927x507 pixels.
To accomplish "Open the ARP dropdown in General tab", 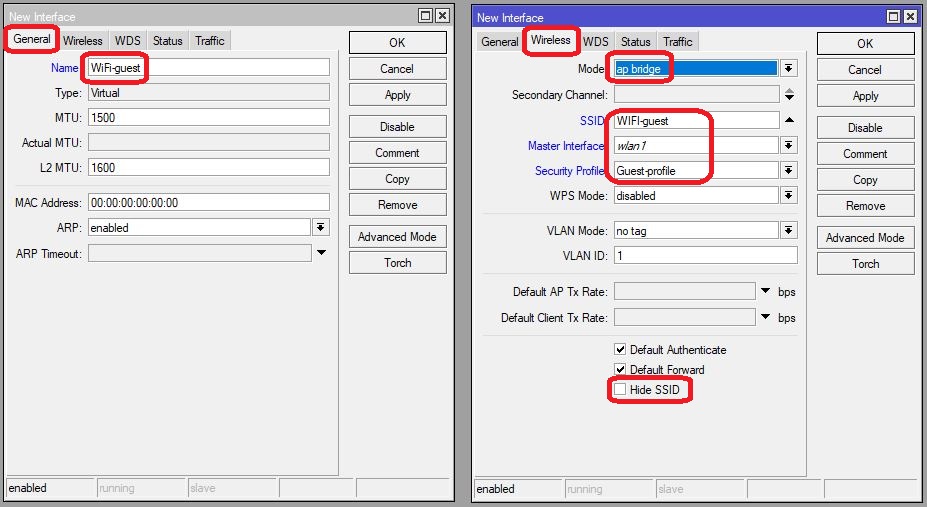I will 321,228.
